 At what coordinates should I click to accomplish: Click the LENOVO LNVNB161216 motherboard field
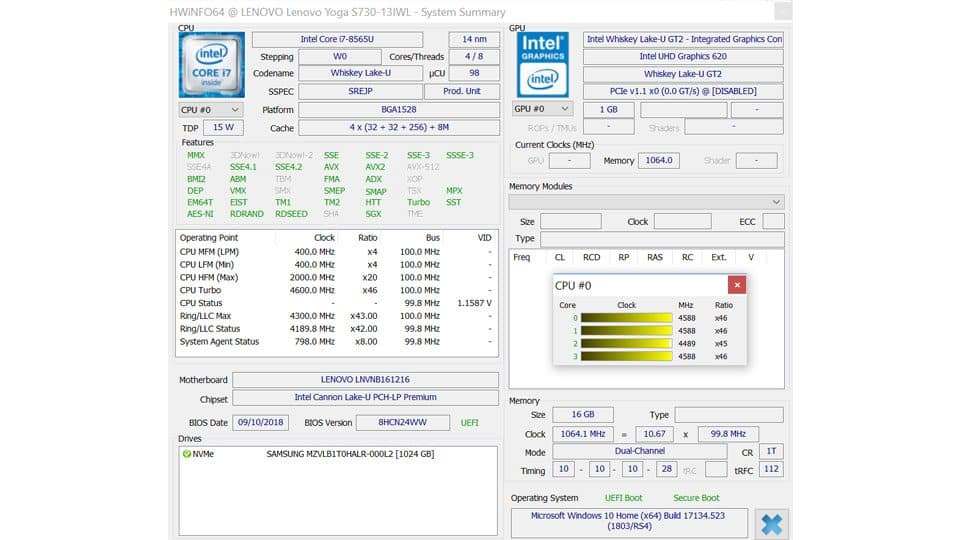click(366, 380)
